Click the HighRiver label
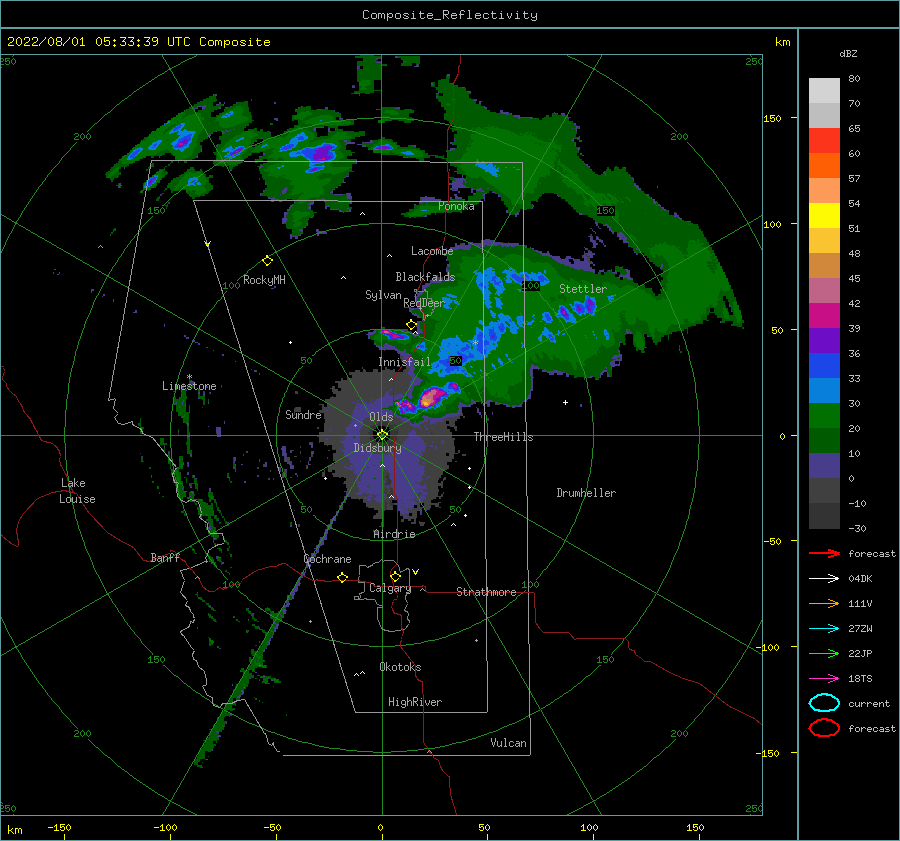 414,702
